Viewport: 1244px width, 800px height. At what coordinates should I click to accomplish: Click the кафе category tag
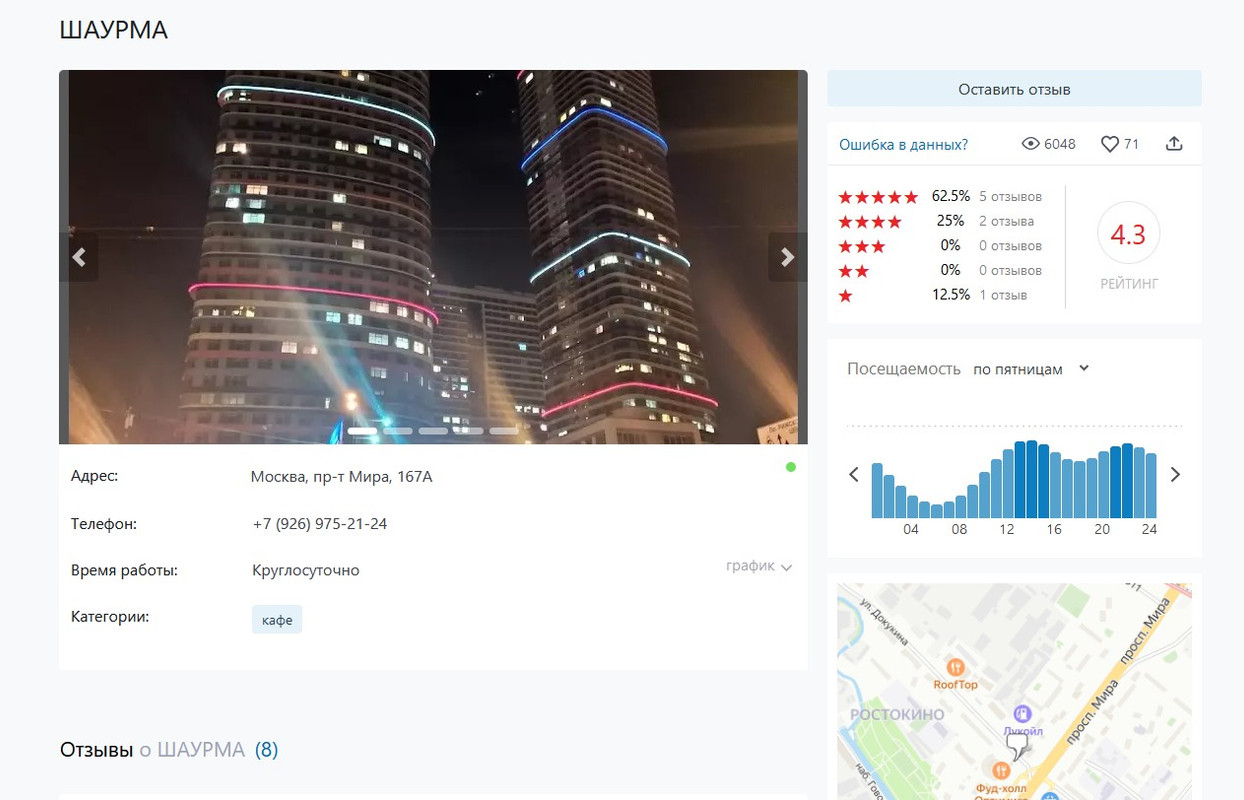(x=277, y=620)
